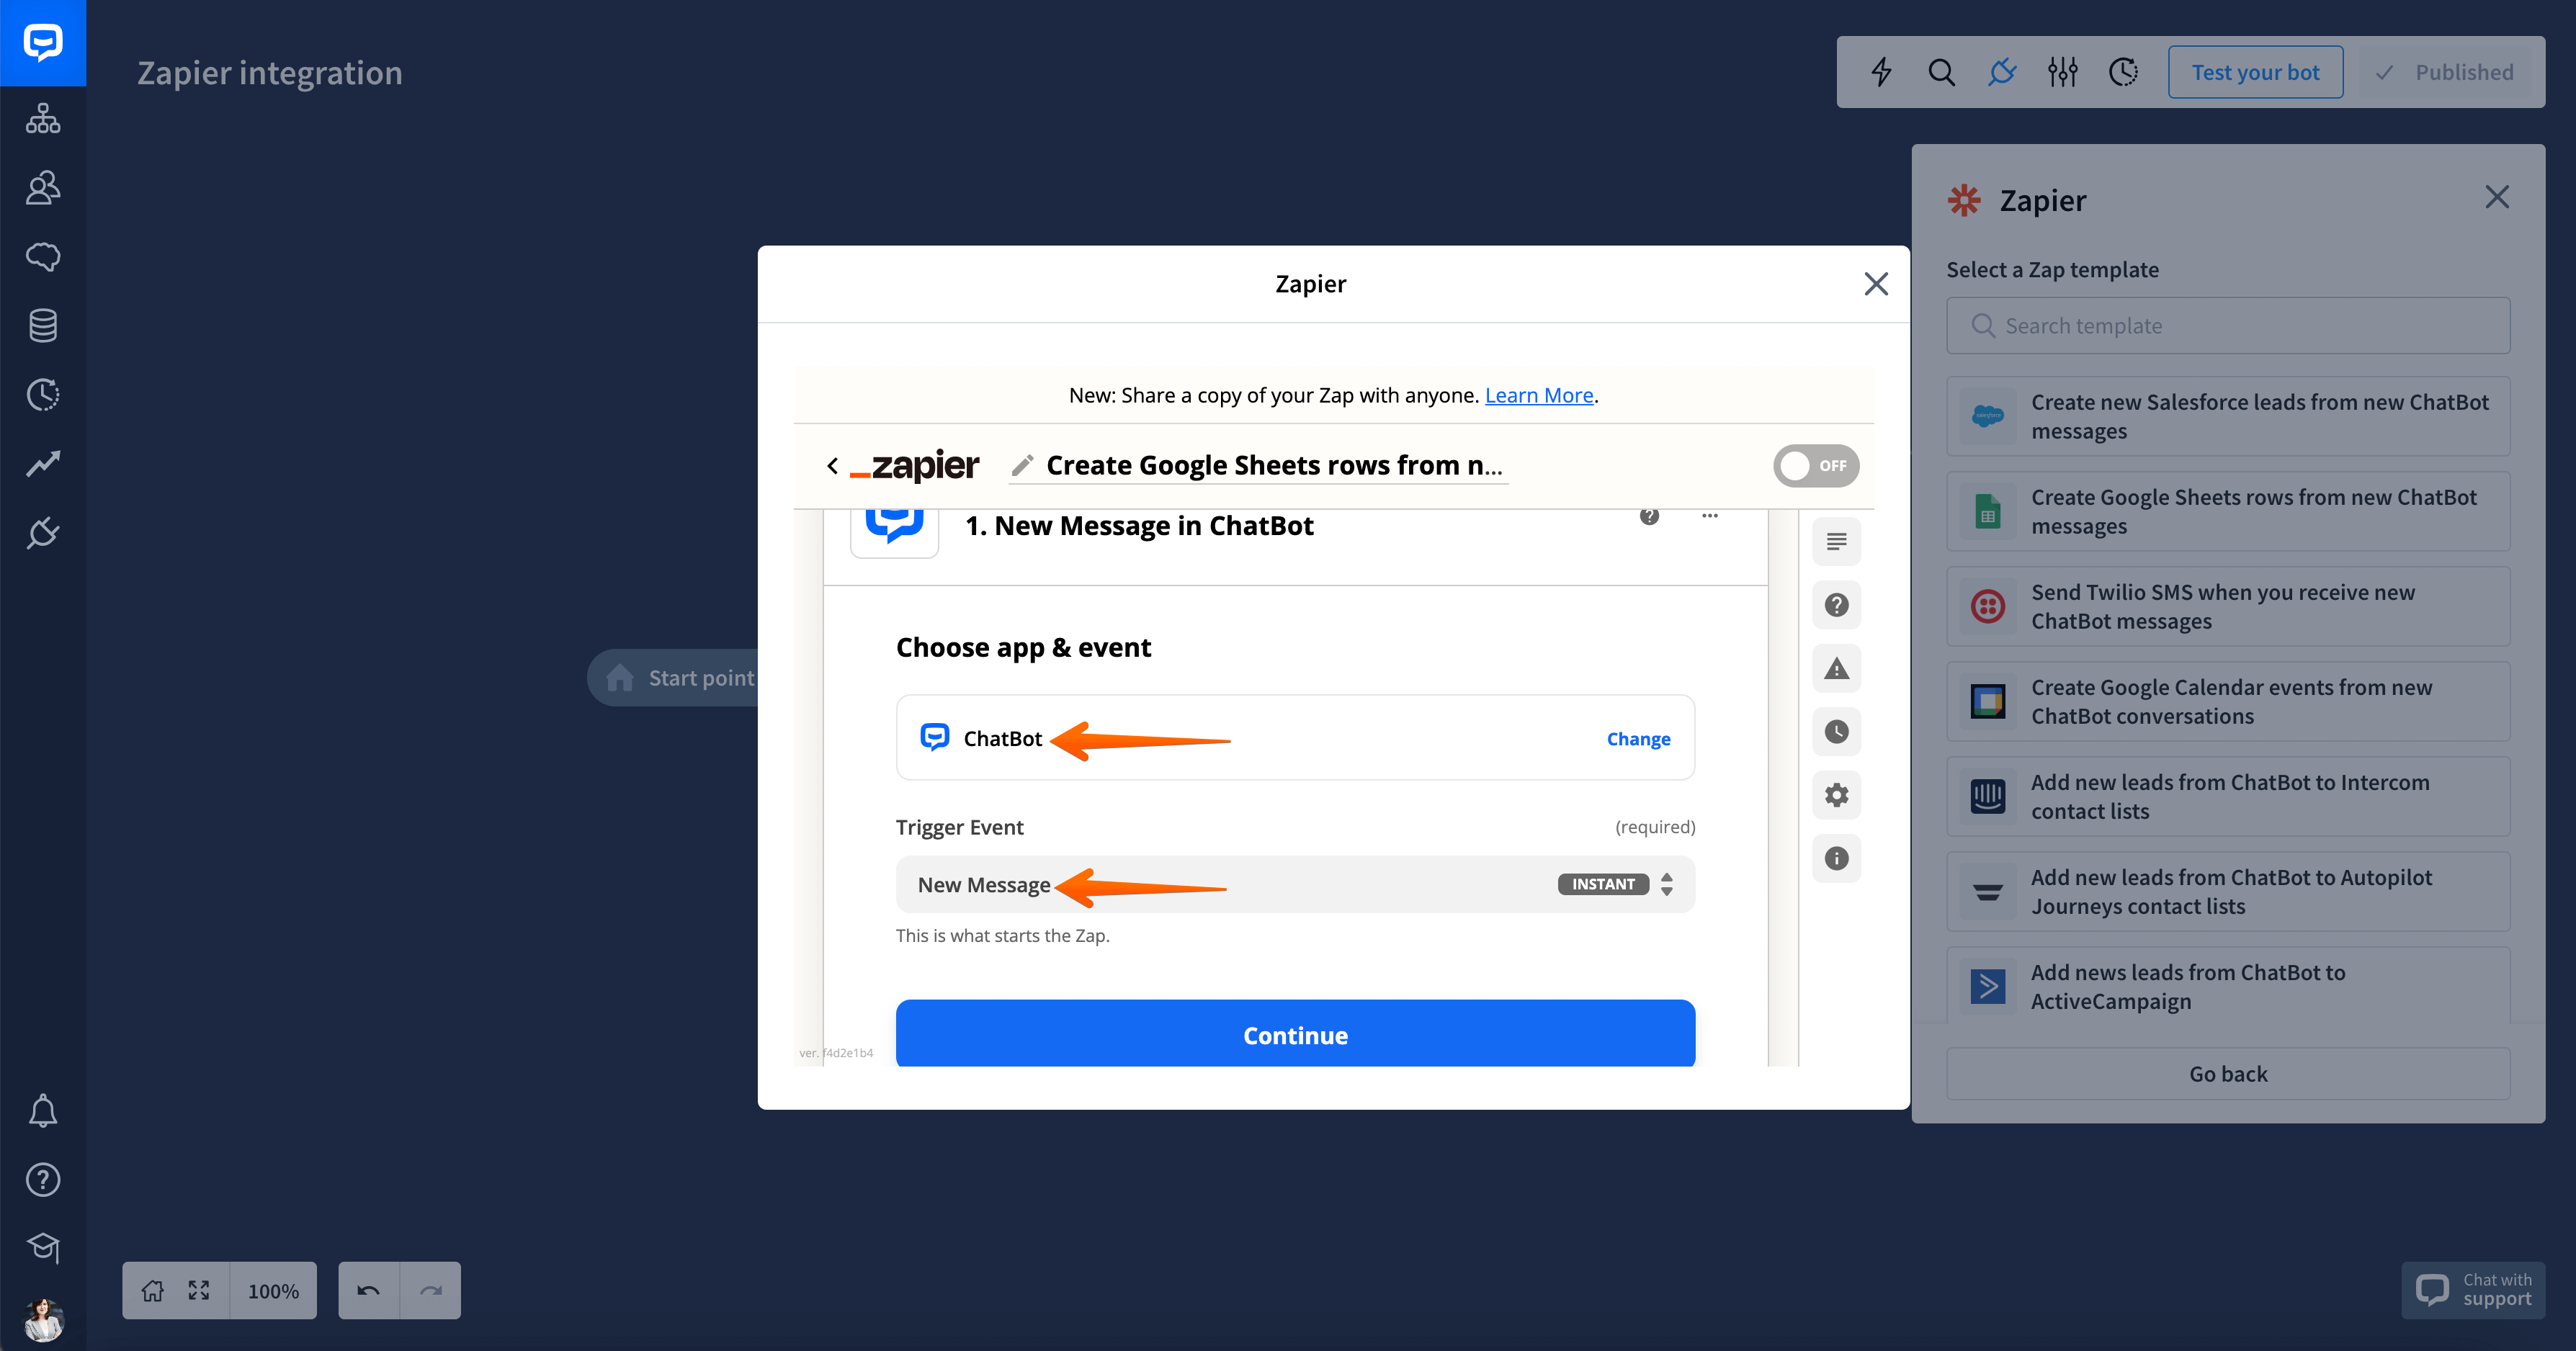Open the Academy graduation cap icon
This screenshot has height=1351, width=2576.
coord(43,1247)
